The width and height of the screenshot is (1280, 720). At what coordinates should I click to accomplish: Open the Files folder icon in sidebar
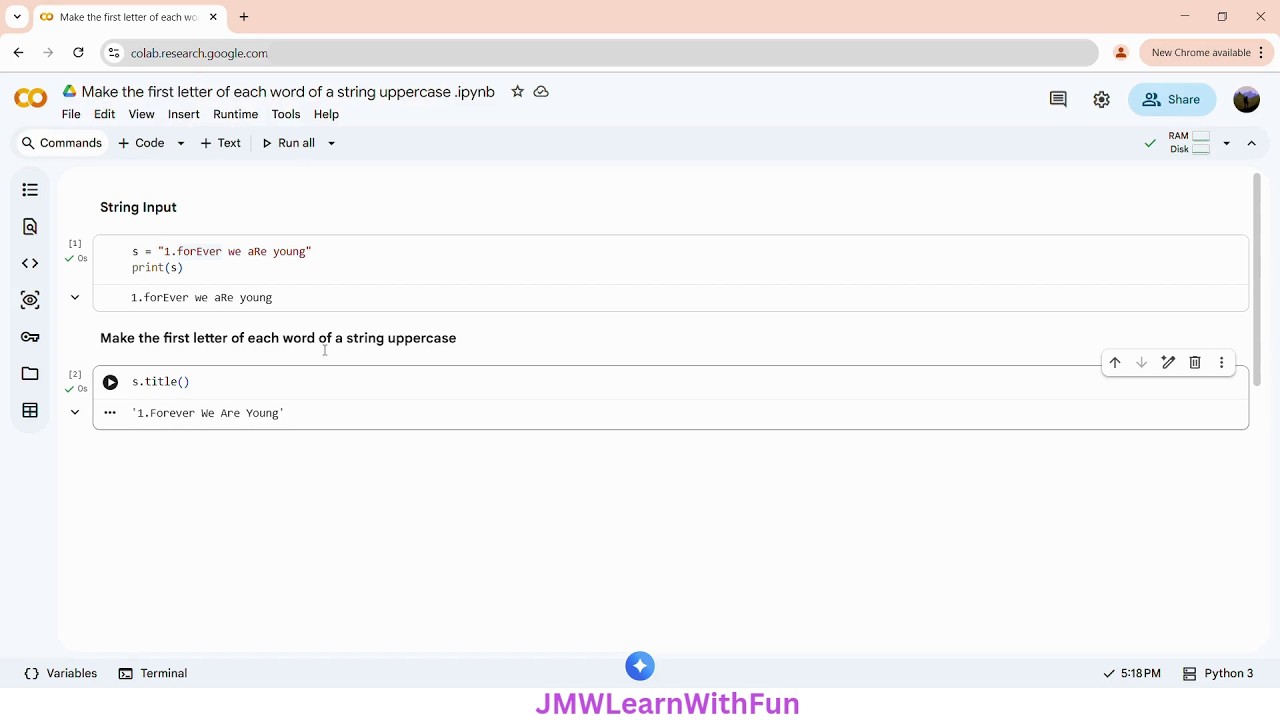pos(30,374)
